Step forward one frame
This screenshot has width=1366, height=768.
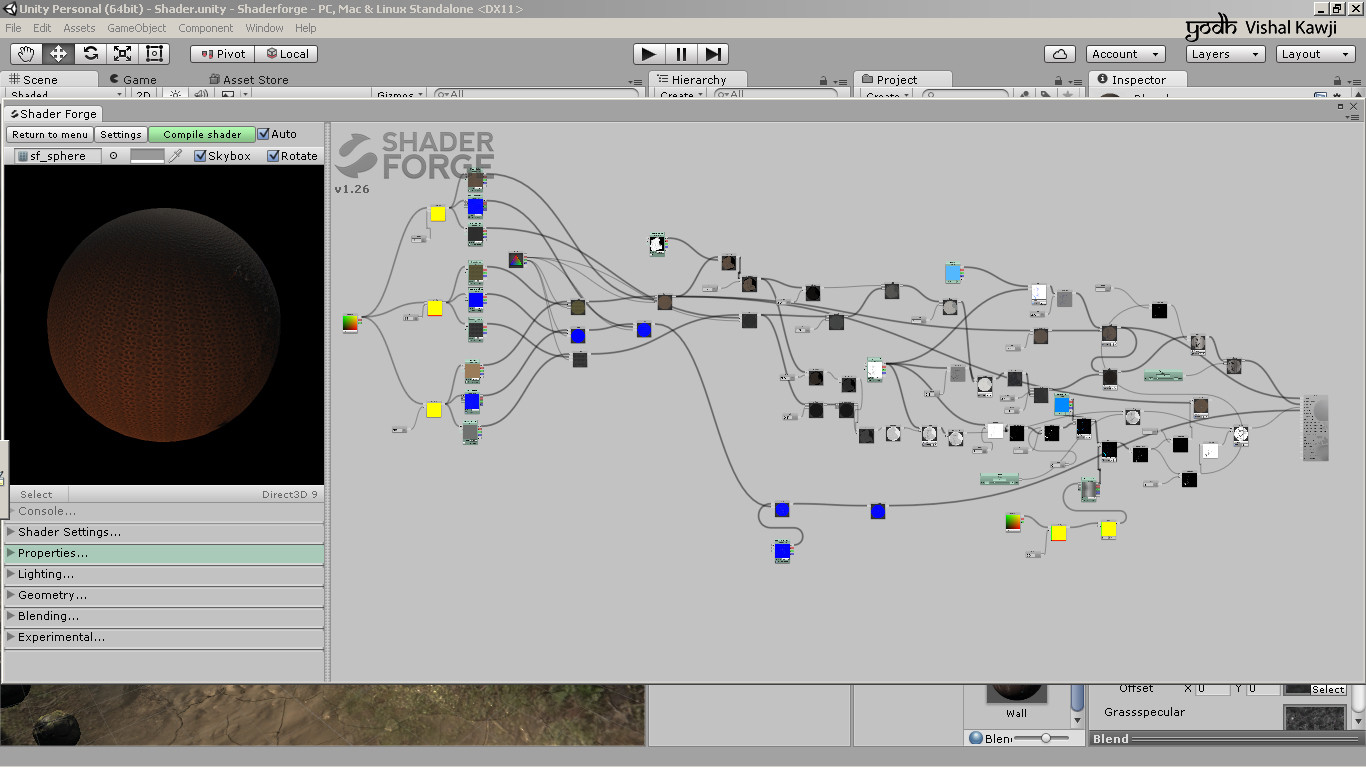(713, 54)
